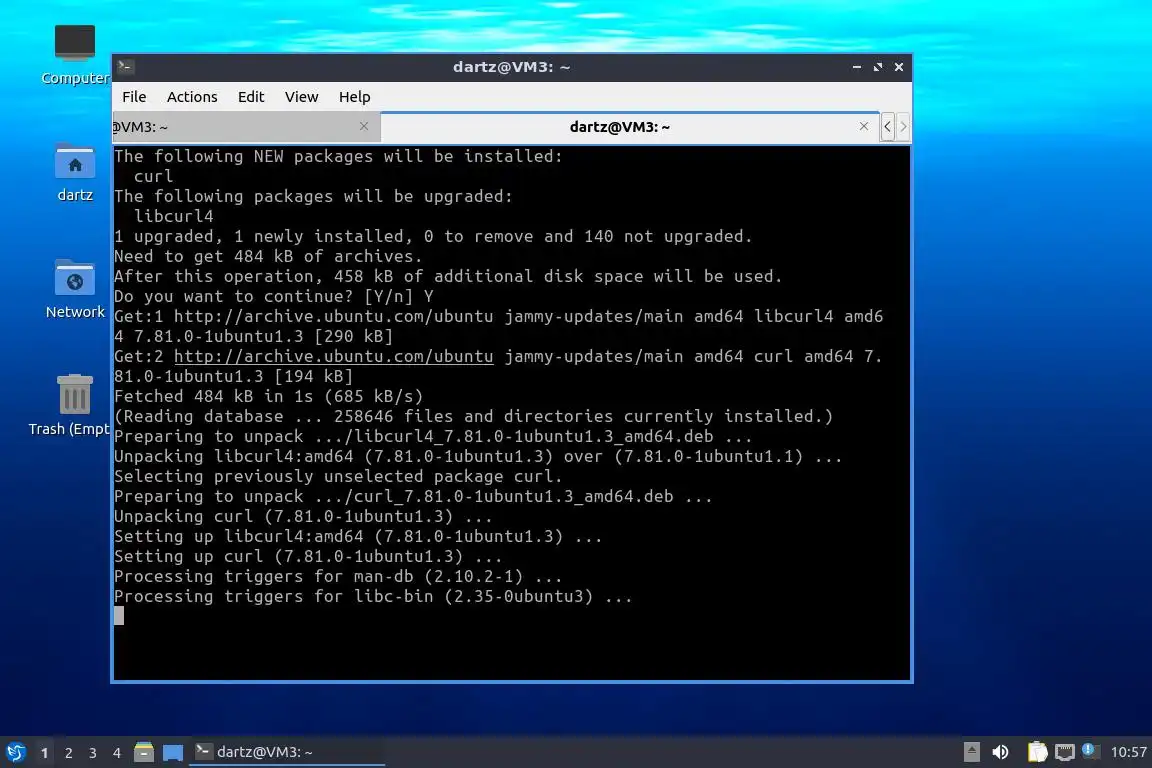
Task: Click the 'Setting up curl' output line
Action: [x=308, y=556]
